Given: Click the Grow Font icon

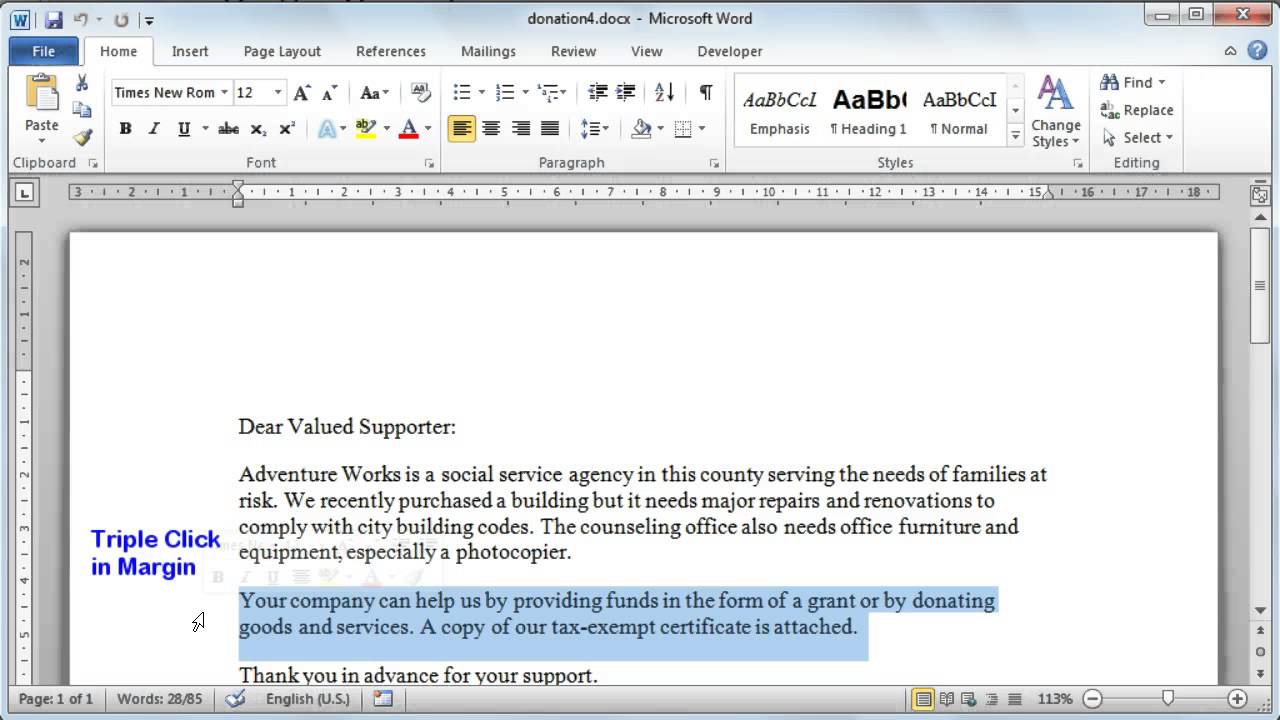Looking at the screenshot, I should (x=302, y=93).
